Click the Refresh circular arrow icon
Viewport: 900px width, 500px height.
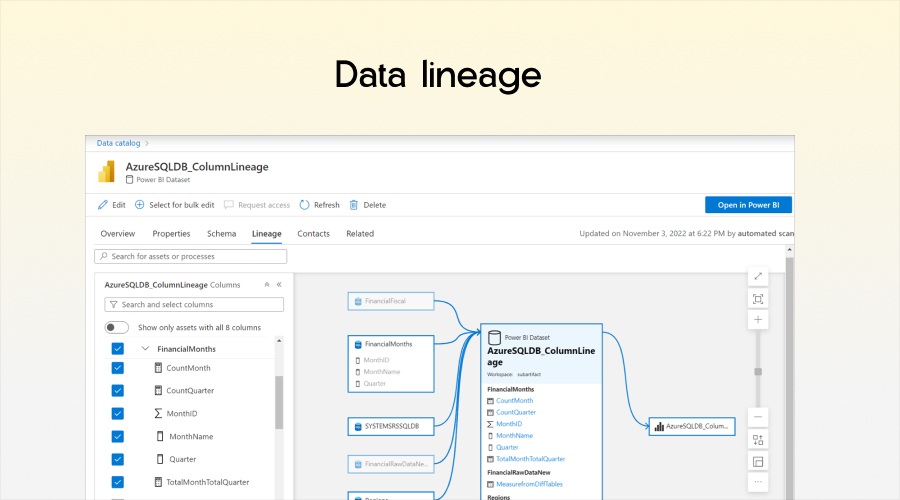tap(304, 205)
